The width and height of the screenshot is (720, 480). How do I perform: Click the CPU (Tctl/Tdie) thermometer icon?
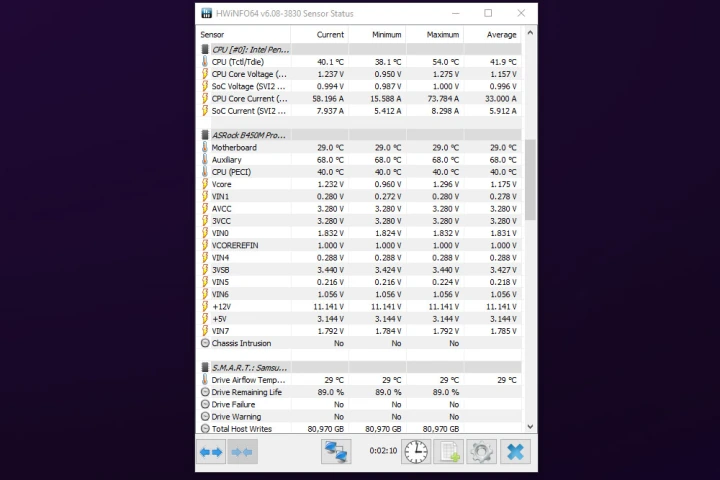(x=205, y=62)
